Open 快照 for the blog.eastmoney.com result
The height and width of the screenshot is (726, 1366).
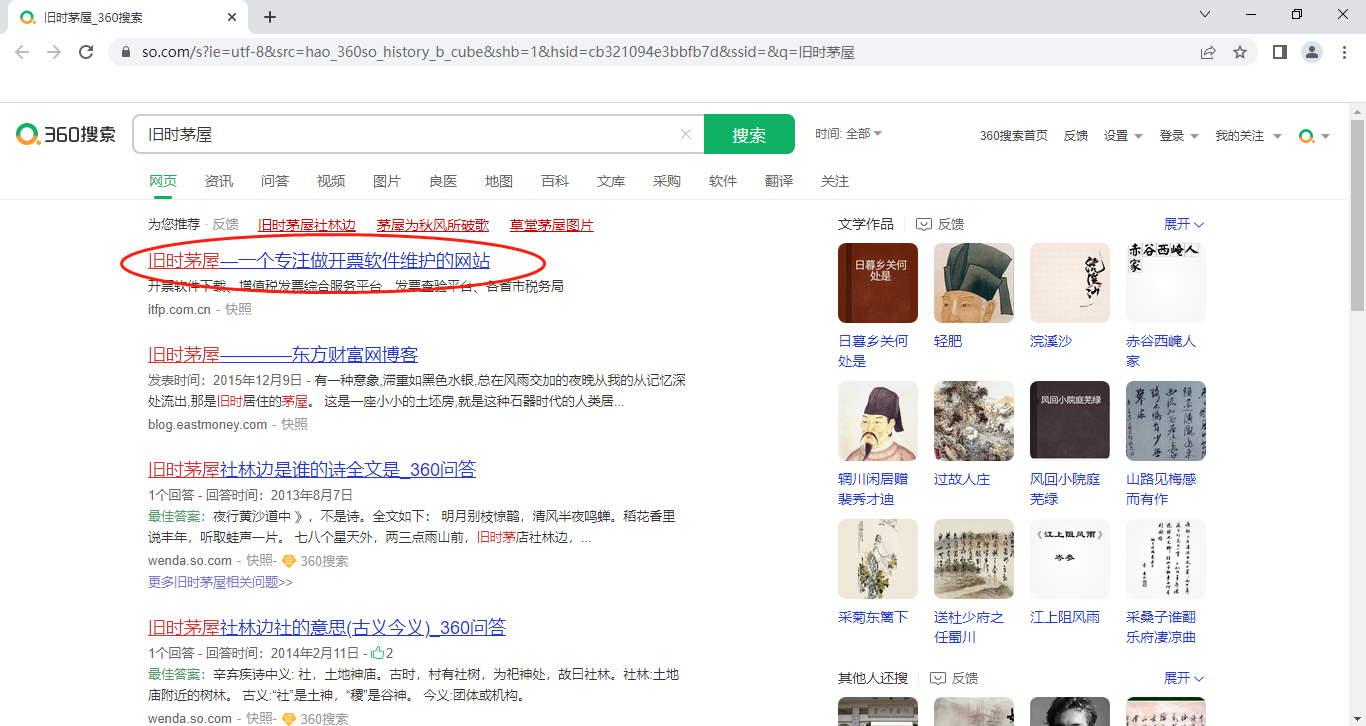pos(294,425)
